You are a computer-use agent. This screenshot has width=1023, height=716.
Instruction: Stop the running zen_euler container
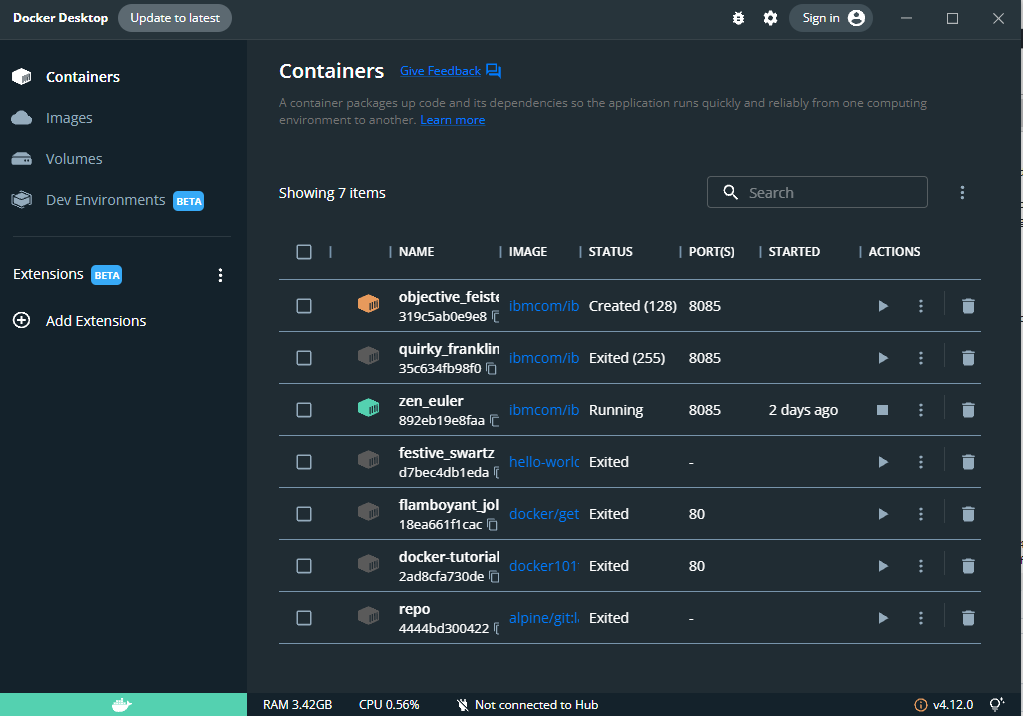(883, 409)
